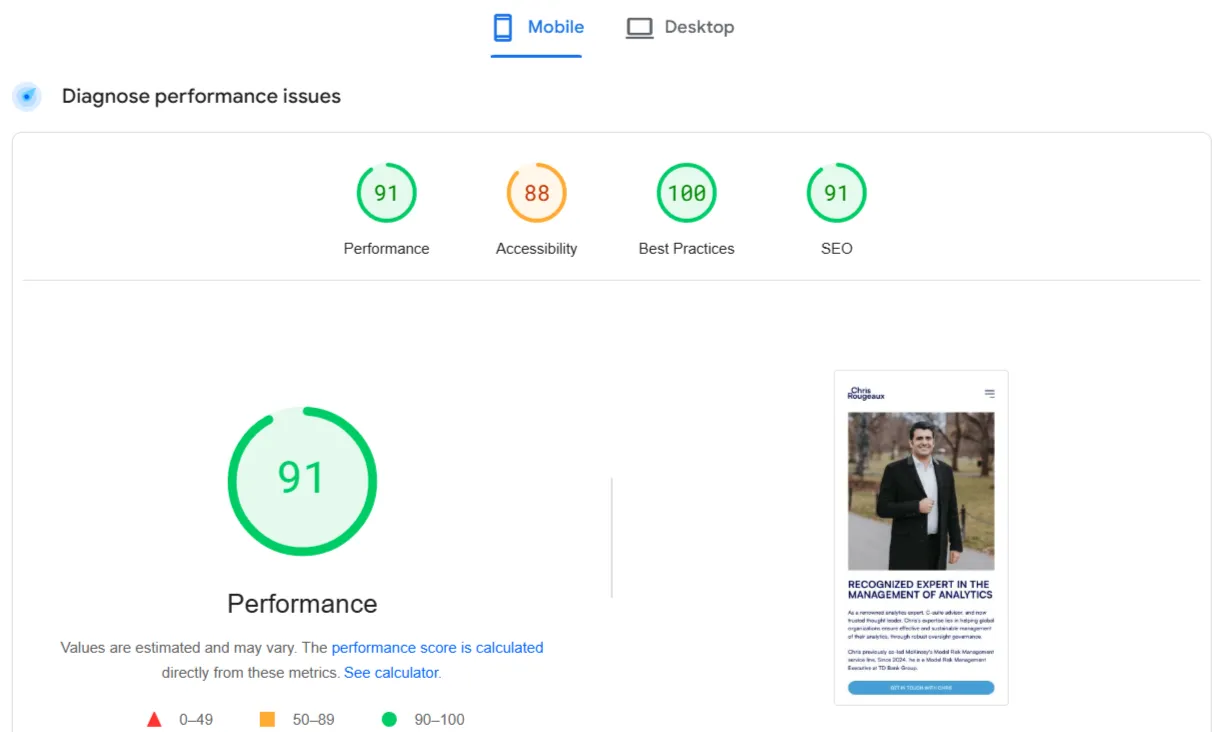
Task: Switch to the Desktop tab
Action: point(680,28)
